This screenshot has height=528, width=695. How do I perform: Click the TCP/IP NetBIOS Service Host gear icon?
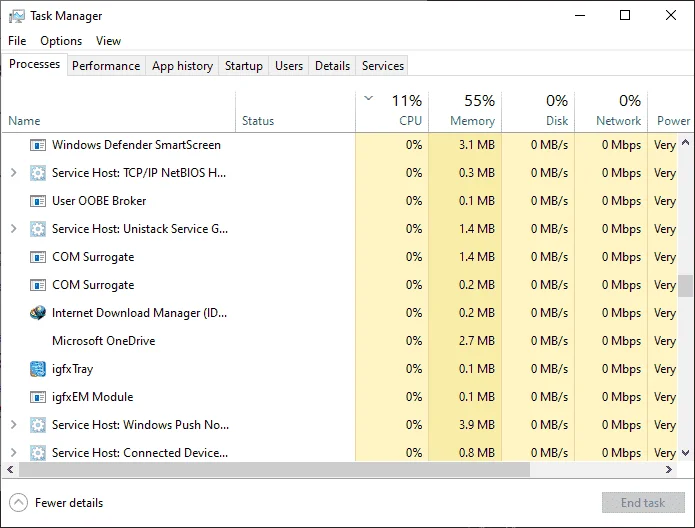38,173
